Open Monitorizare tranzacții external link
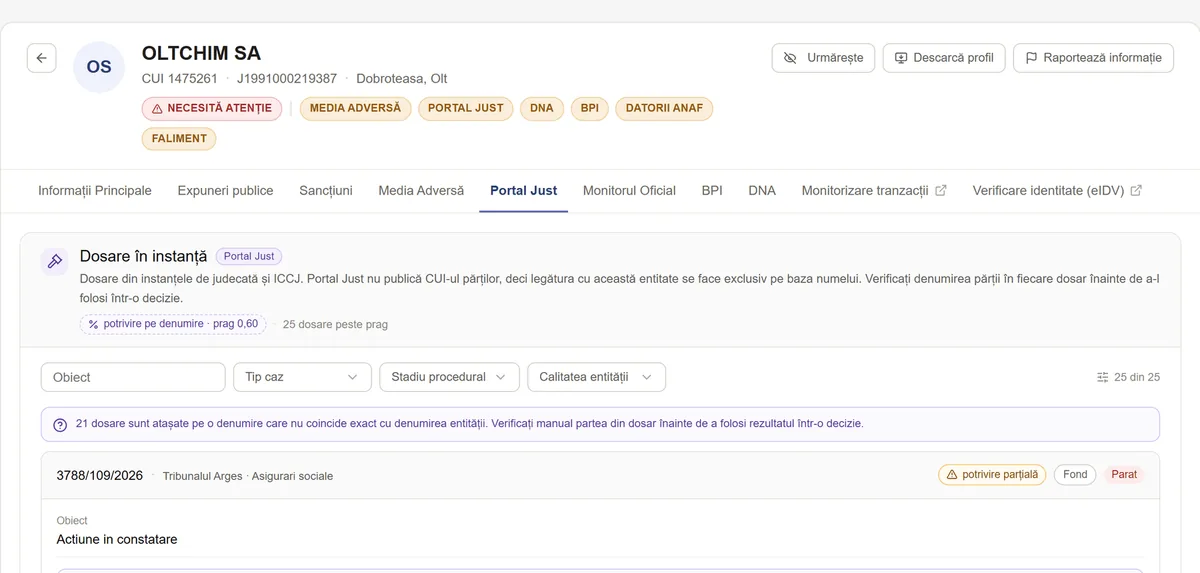Image resolution: width=1200 pixels, height=573 pixels. (x=874, y=190)
